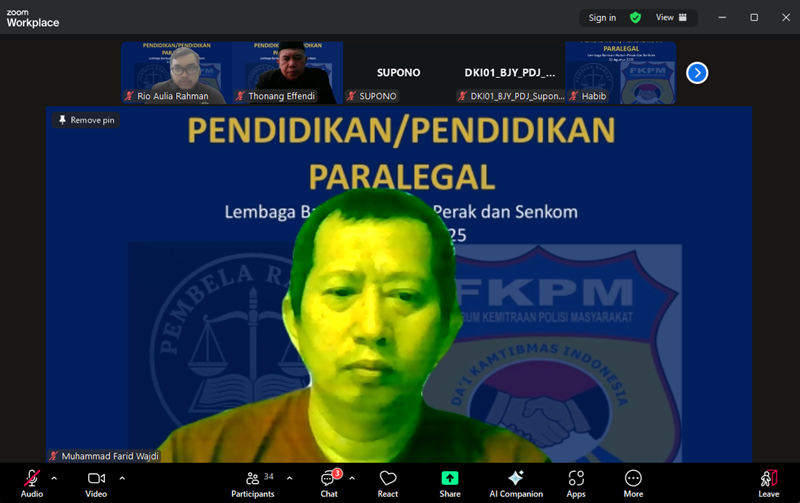Expand audio options caret beside Audio
The height and width of the screenshot is (503, 800).
(x=54, y=478)
